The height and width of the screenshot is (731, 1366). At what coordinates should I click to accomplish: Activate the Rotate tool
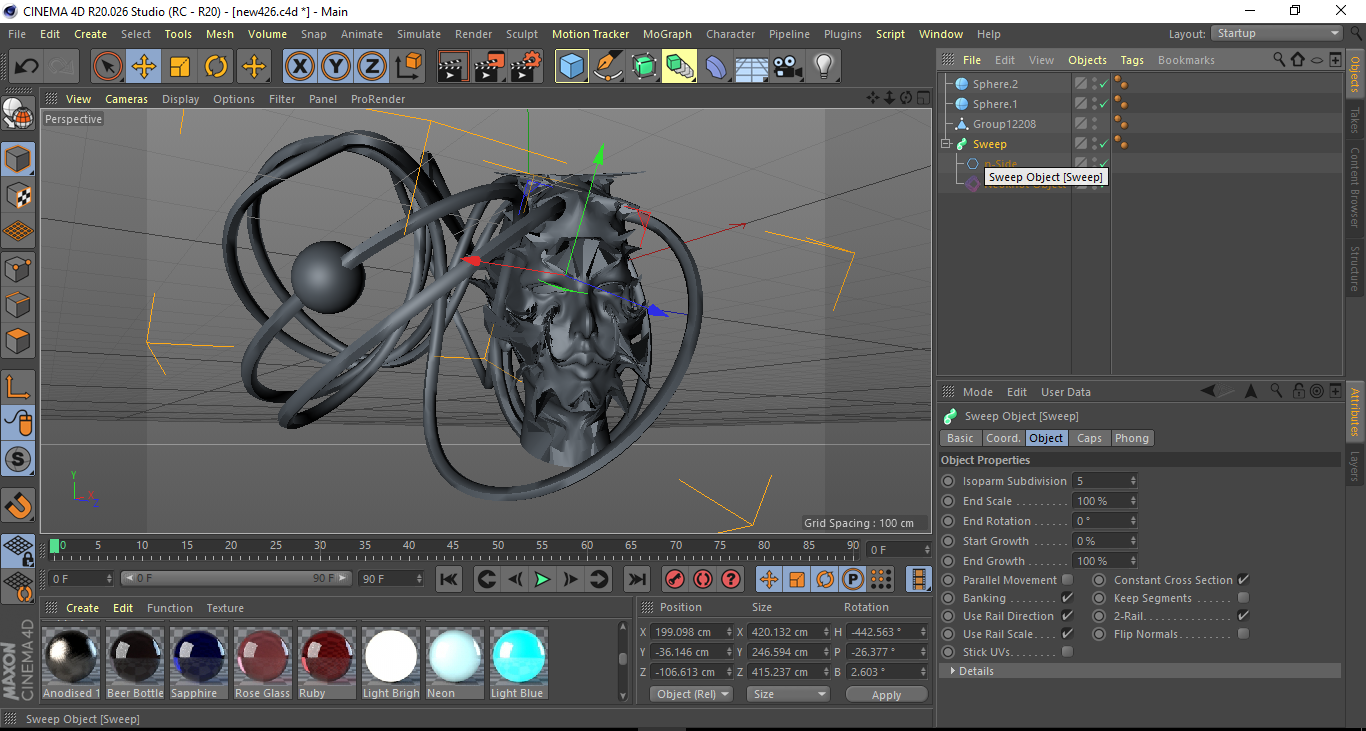pos(216,67)
